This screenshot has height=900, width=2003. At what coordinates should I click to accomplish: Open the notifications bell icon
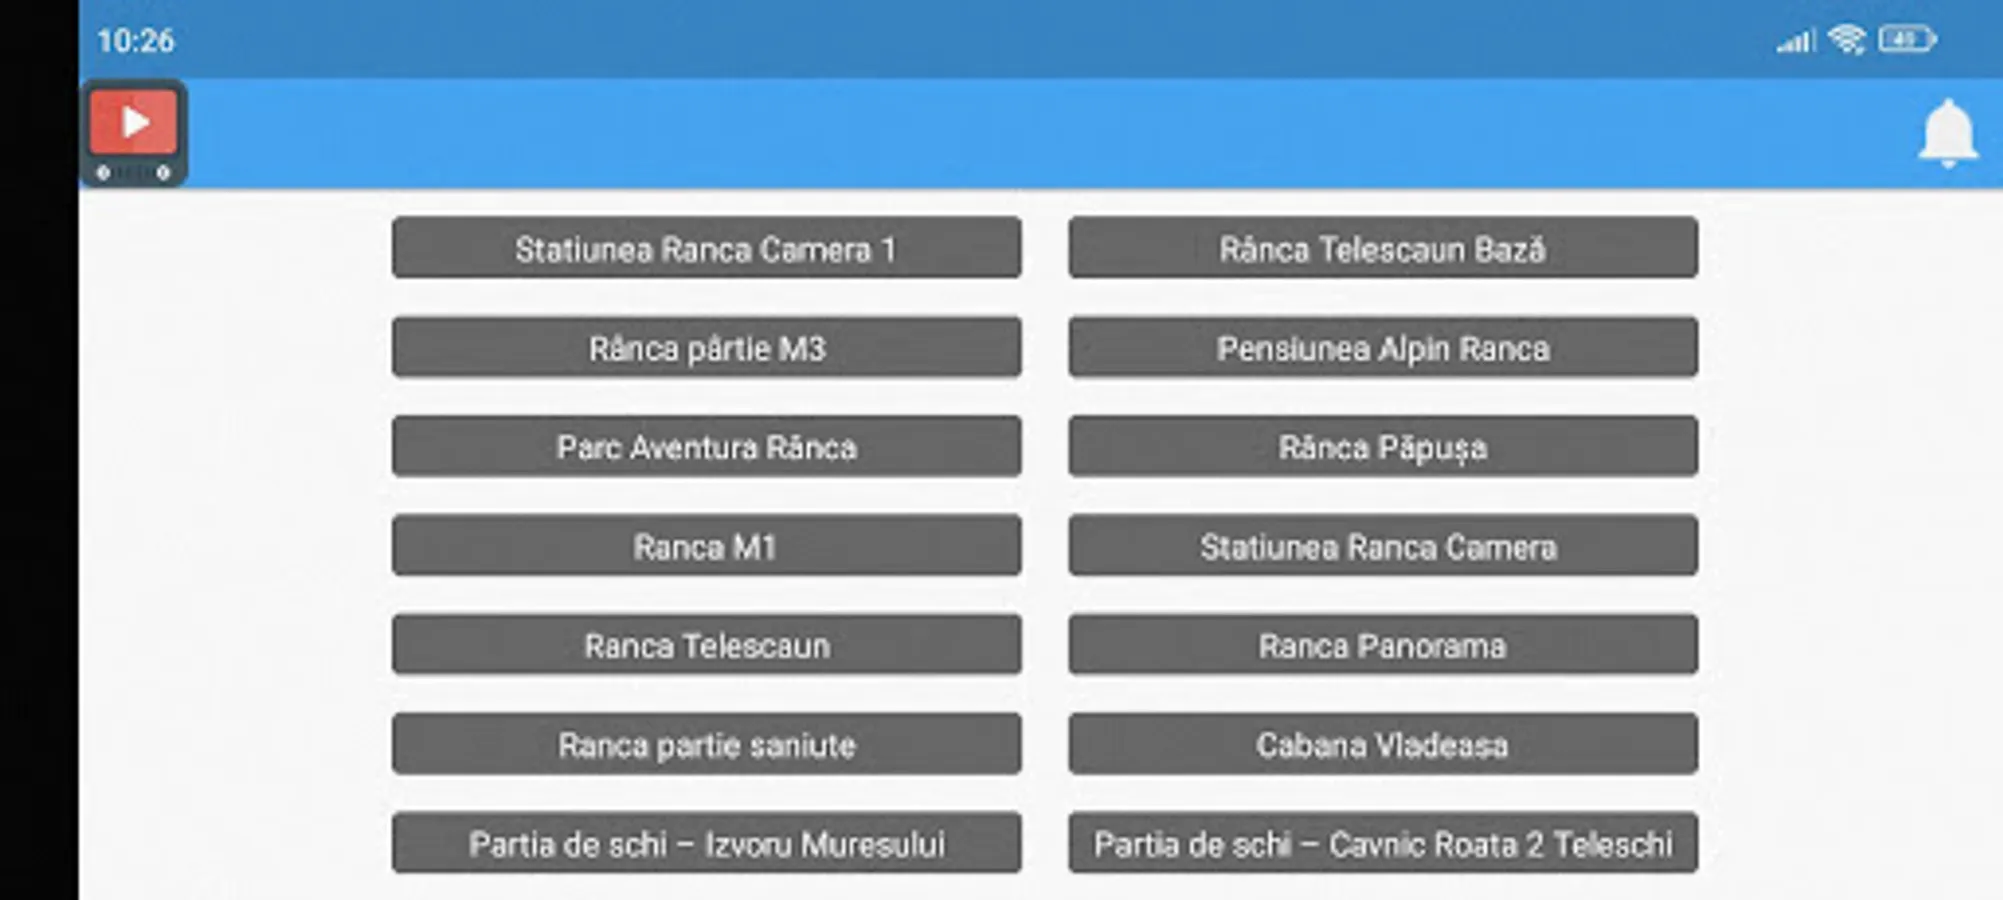[1948, 133]
